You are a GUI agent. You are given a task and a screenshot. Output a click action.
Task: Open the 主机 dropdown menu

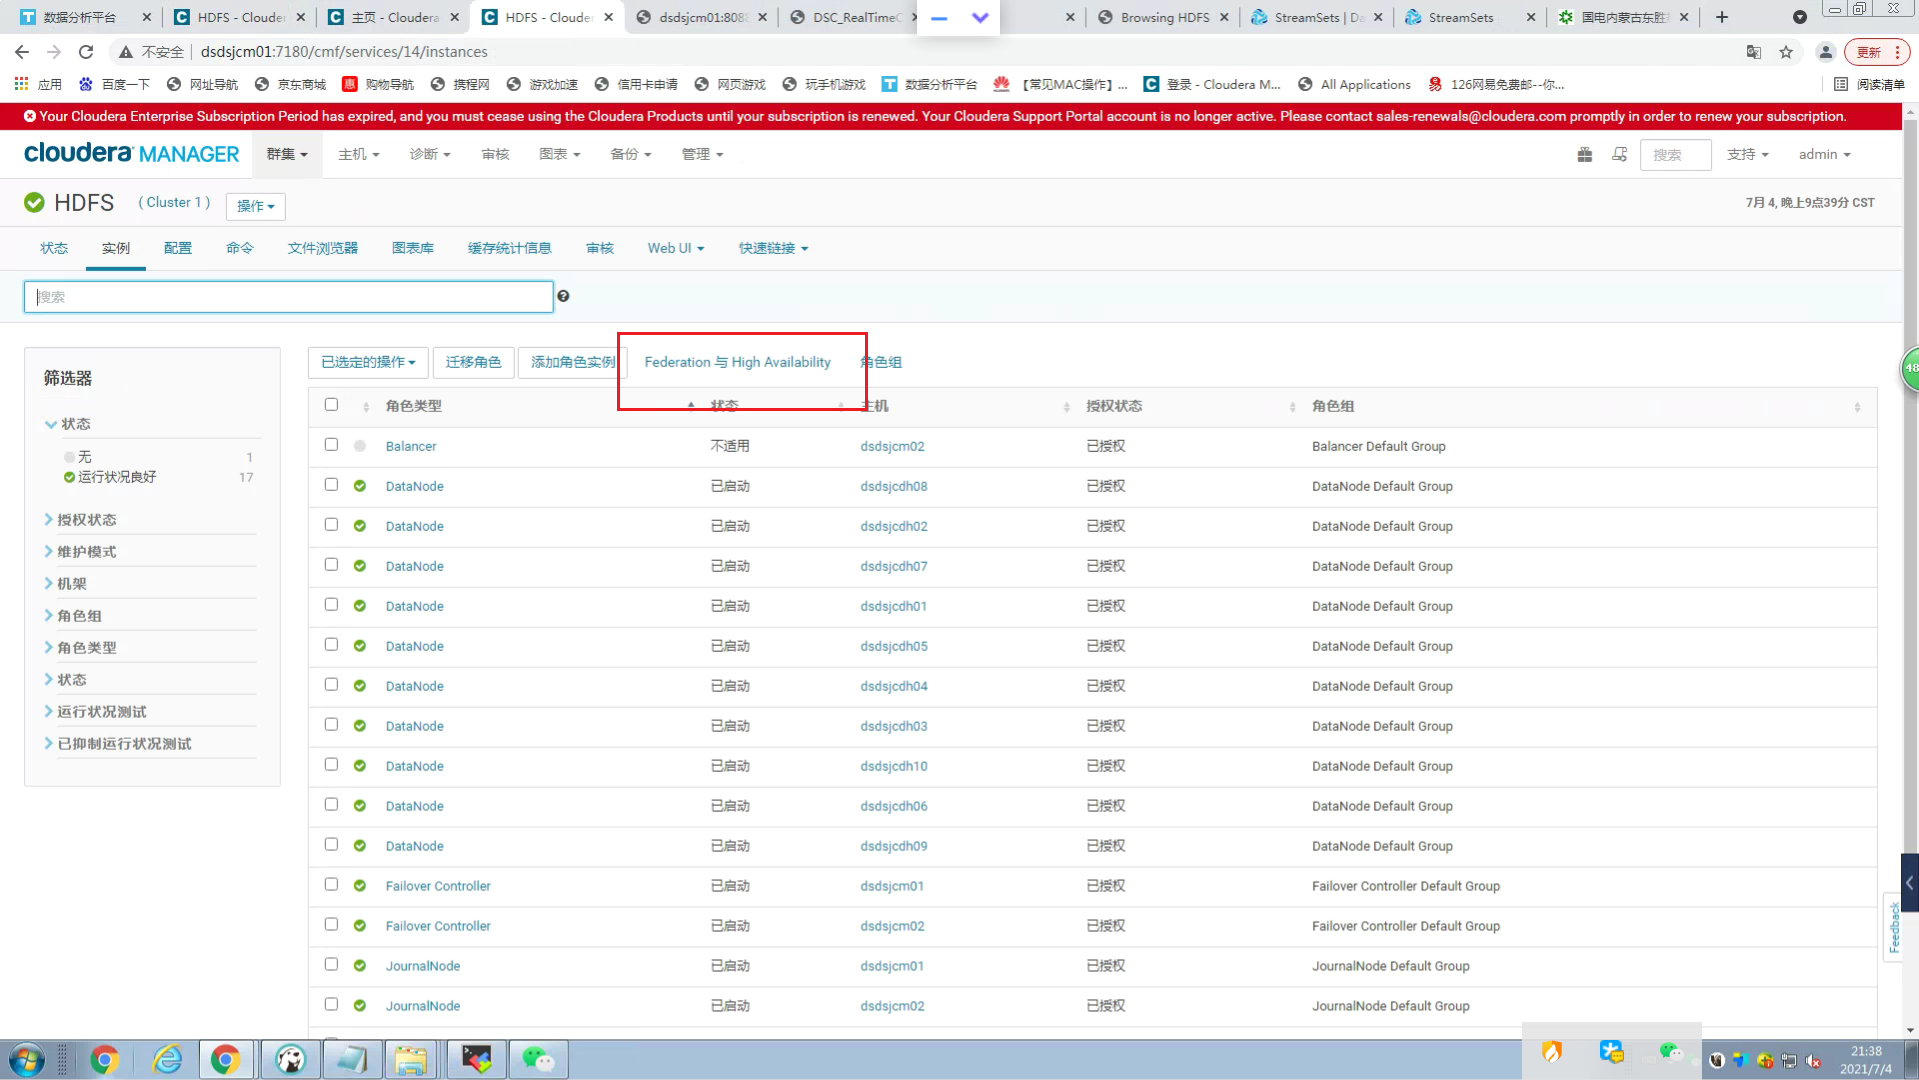coord(358,154)
